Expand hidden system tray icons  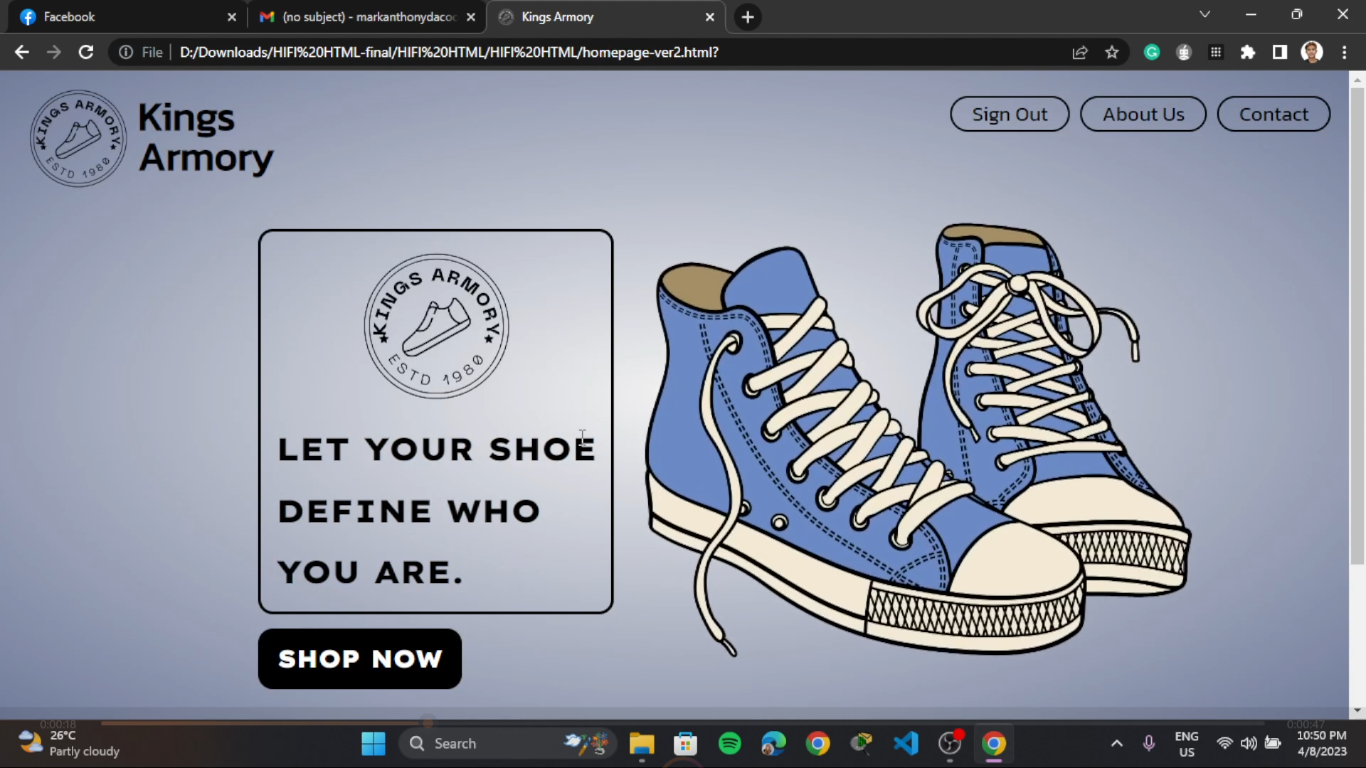(1117, 743)
